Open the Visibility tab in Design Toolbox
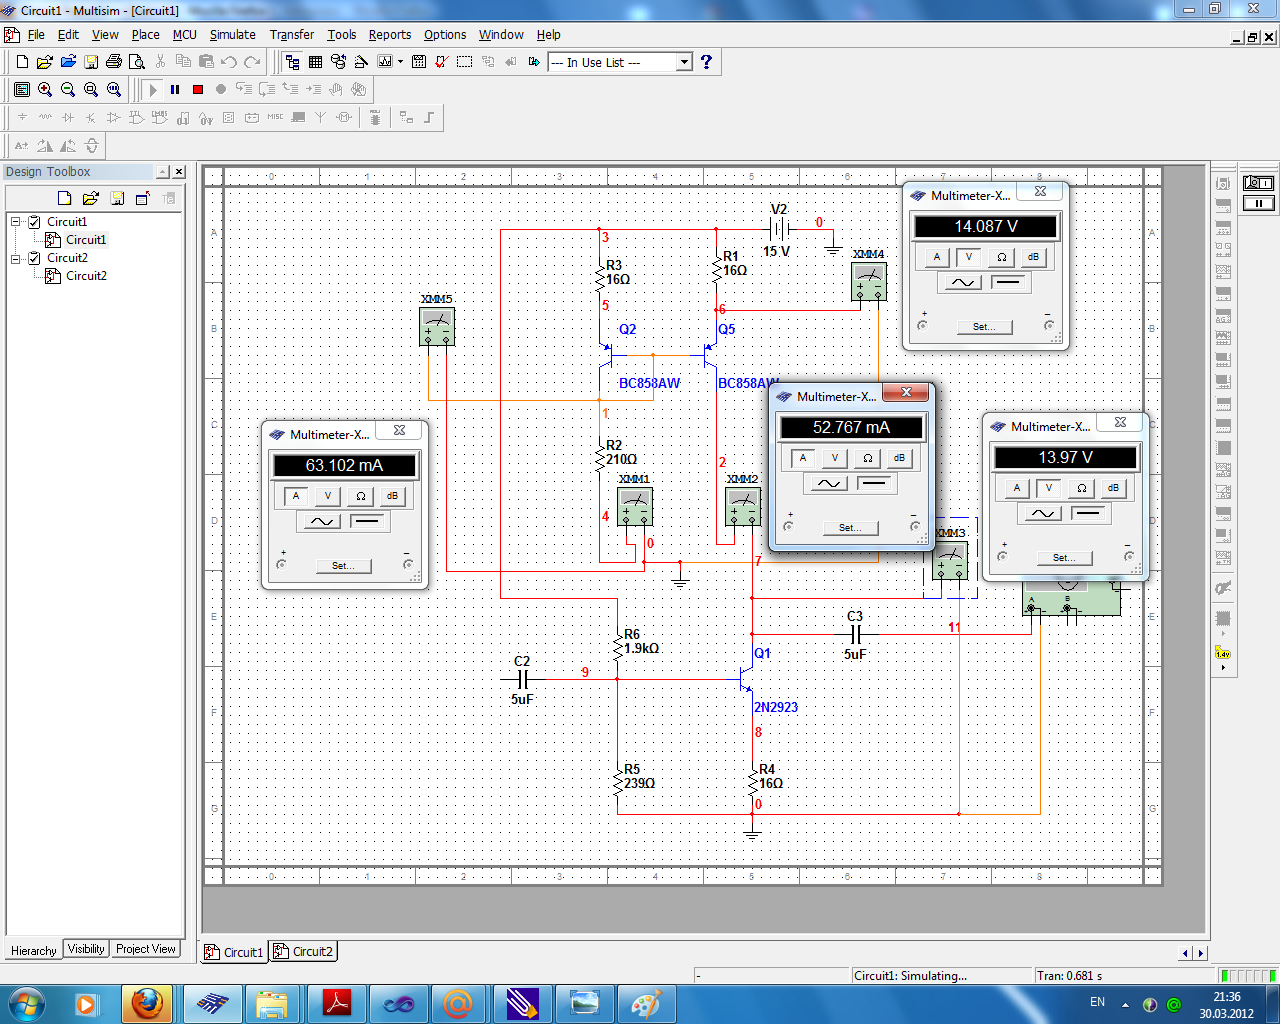 (86, 949)
